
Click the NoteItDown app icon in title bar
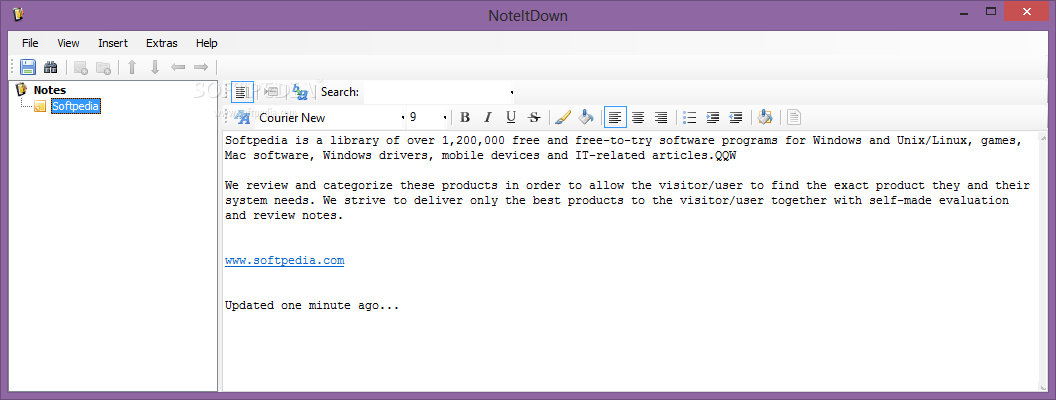tap(18, 13)
